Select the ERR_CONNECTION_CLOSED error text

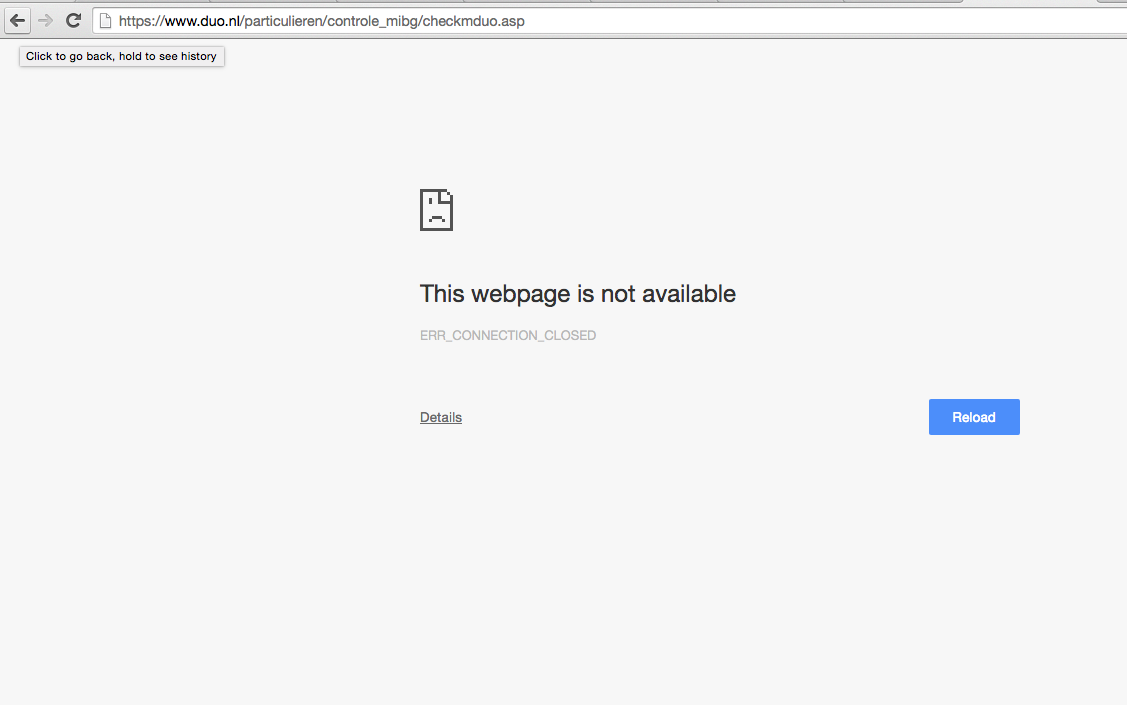coord(508,336)
